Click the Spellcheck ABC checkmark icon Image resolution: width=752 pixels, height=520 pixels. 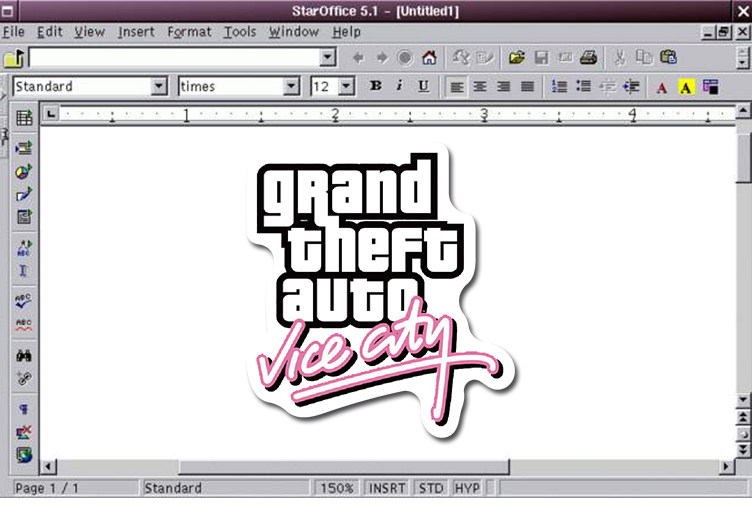click(x=24, y=301)
